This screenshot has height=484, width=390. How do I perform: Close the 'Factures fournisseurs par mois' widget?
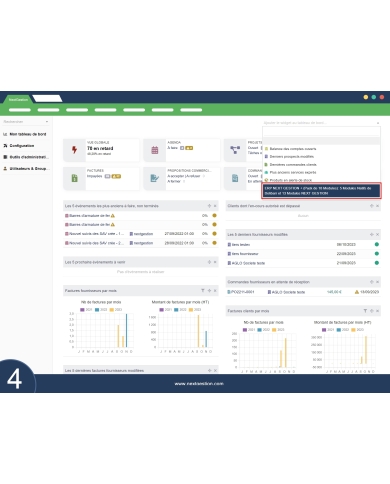click(215, 291)
